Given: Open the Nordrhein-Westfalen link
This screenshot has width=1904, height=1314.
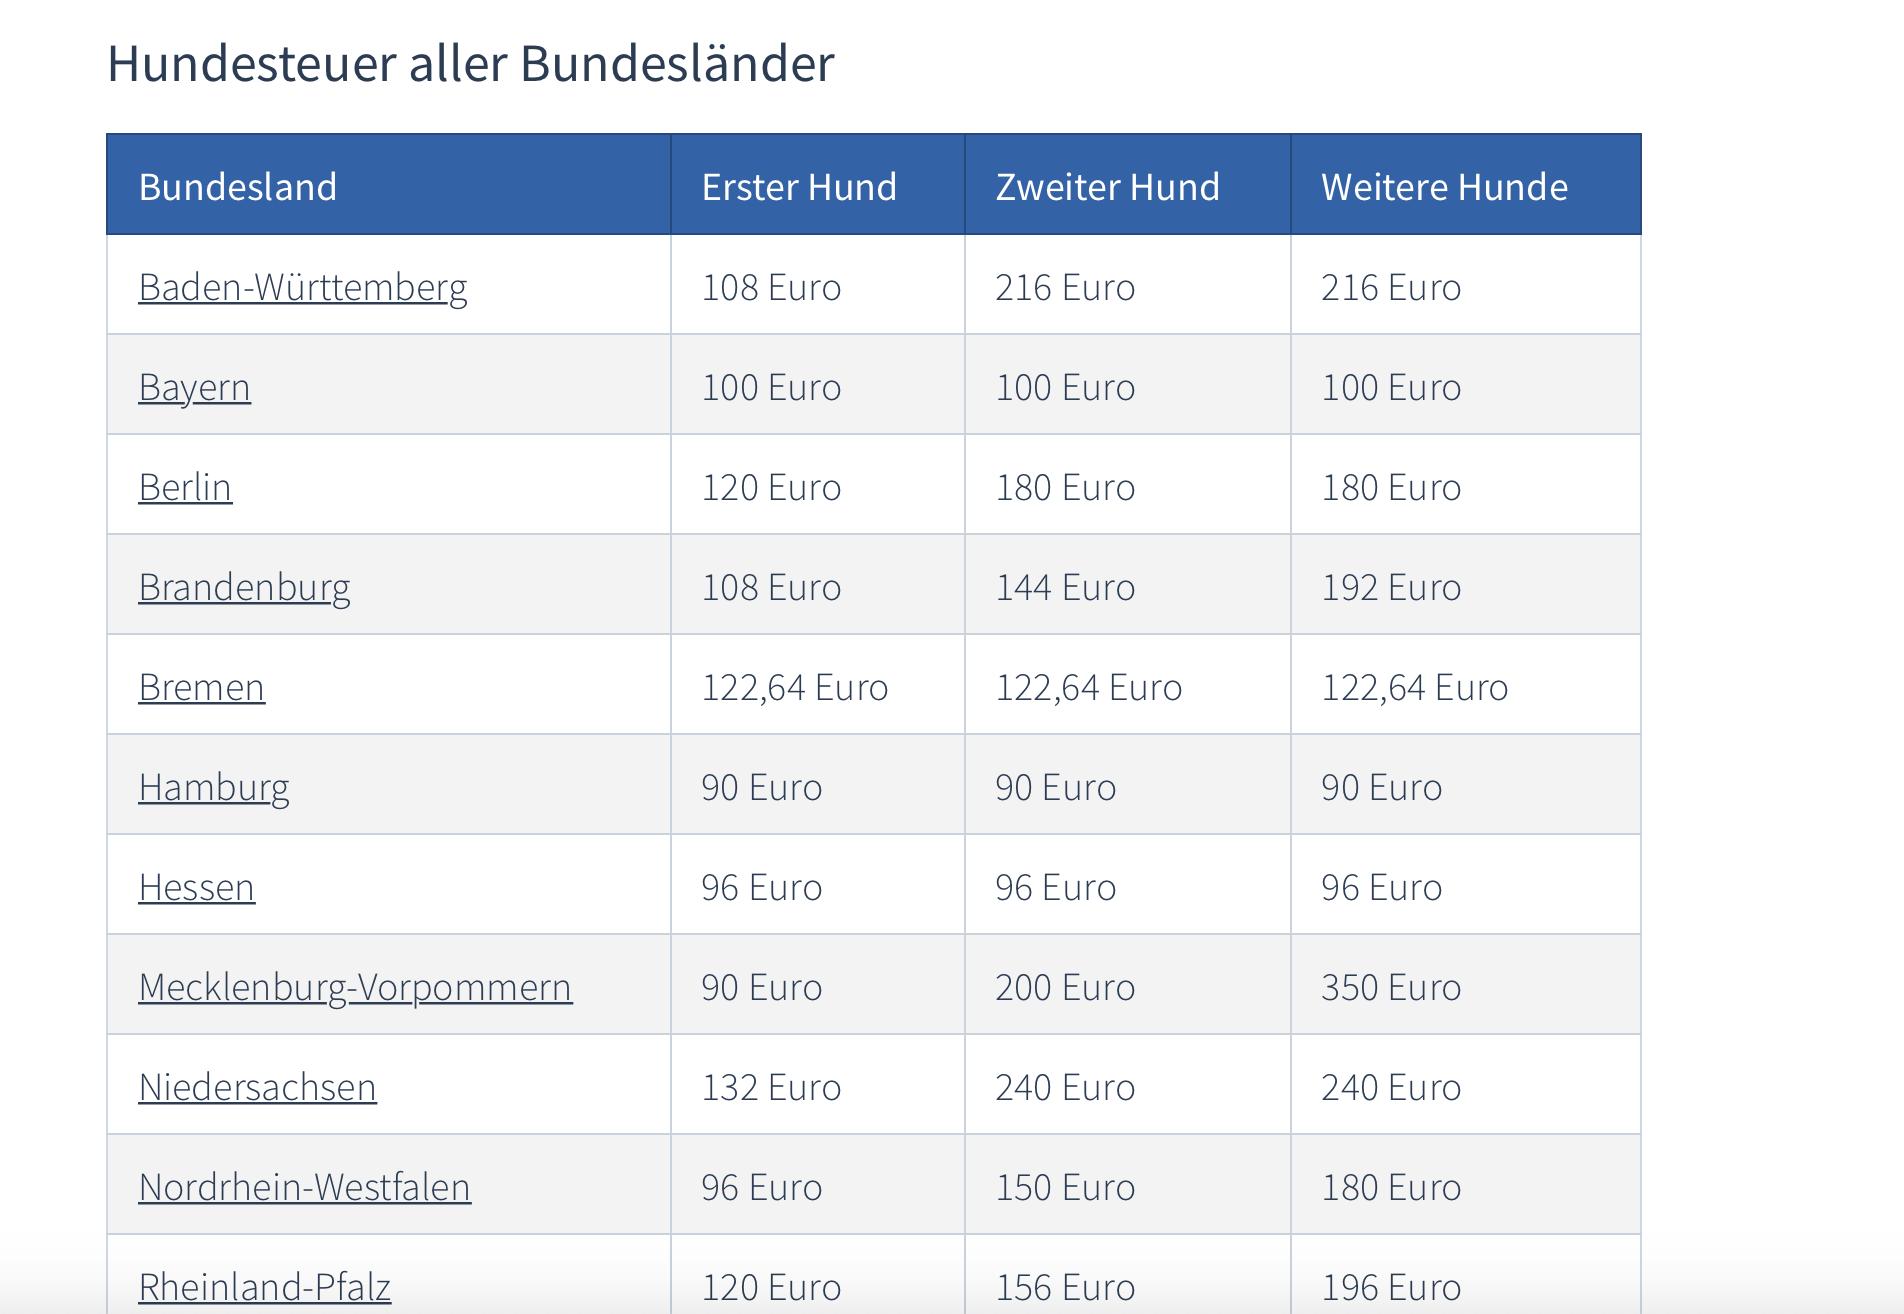Looking at the screenshot, I should [304, 1187].
